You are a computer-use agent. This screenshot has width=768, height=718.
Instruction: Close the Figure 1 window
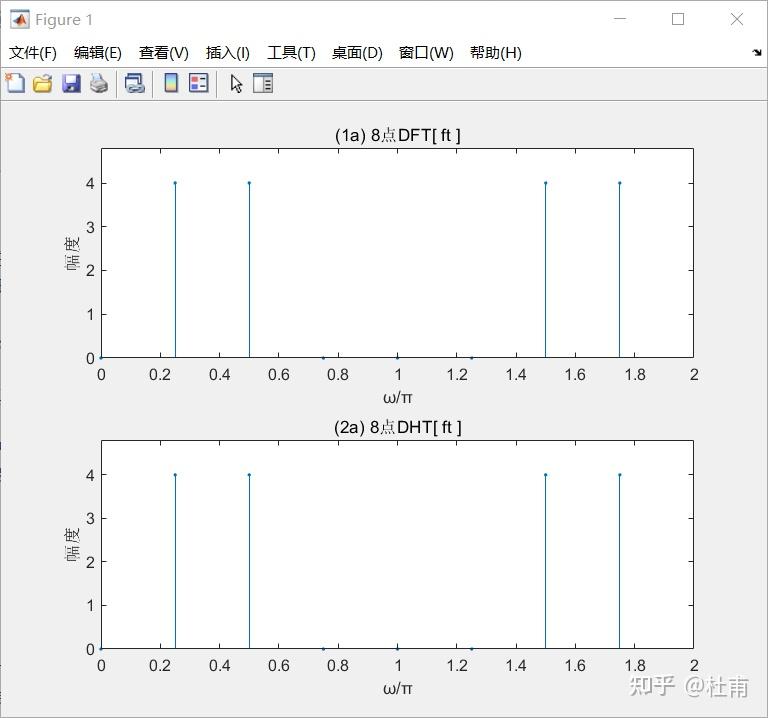[x=737, y=19]
